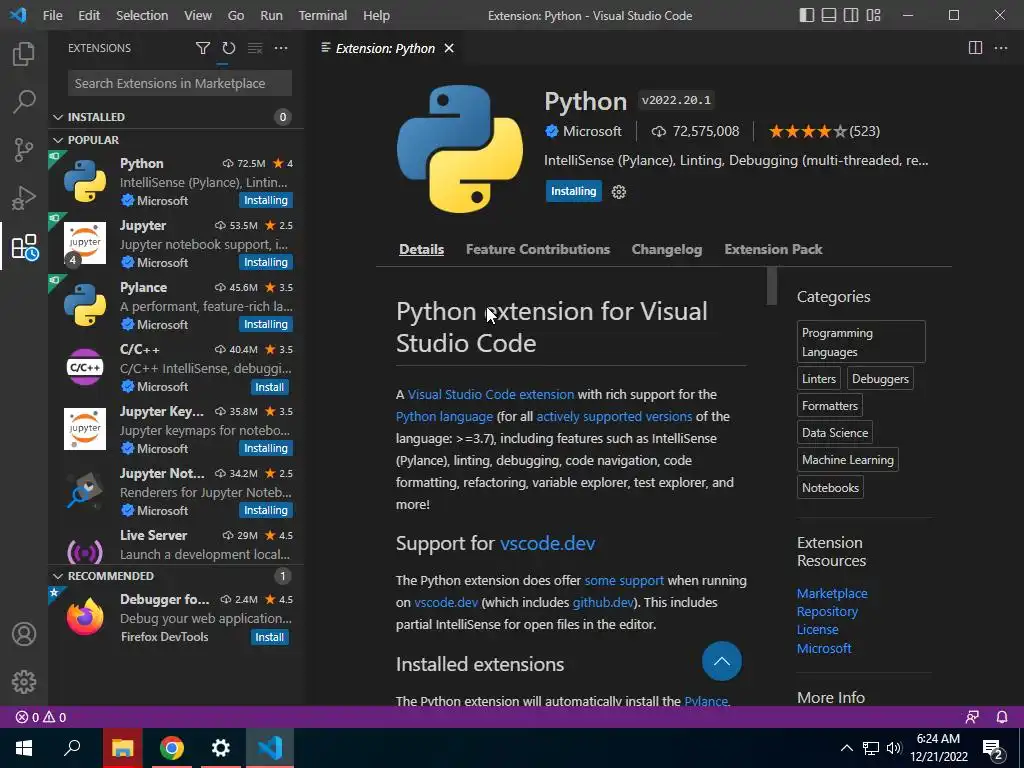The height and width of the screenshot is (768, 1024).
Task: Open the github.dev link
Action: (x=603, y=602)
